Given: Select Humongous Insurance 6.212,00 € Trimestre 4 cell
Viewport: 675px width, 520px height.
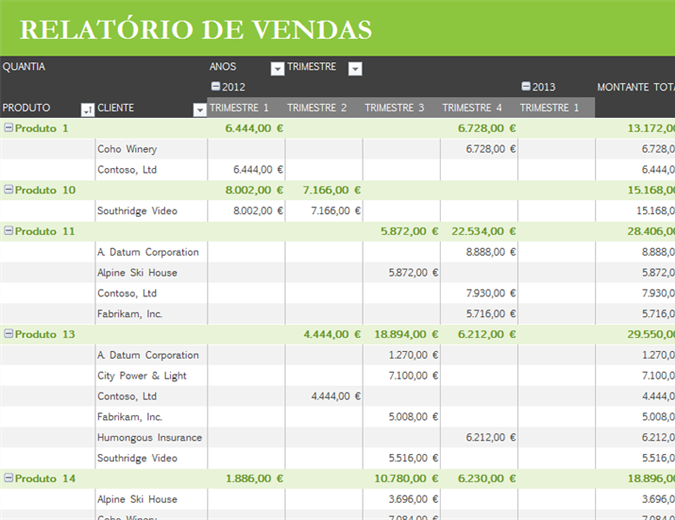Looking at the screenshot, I should pos(491,438).
